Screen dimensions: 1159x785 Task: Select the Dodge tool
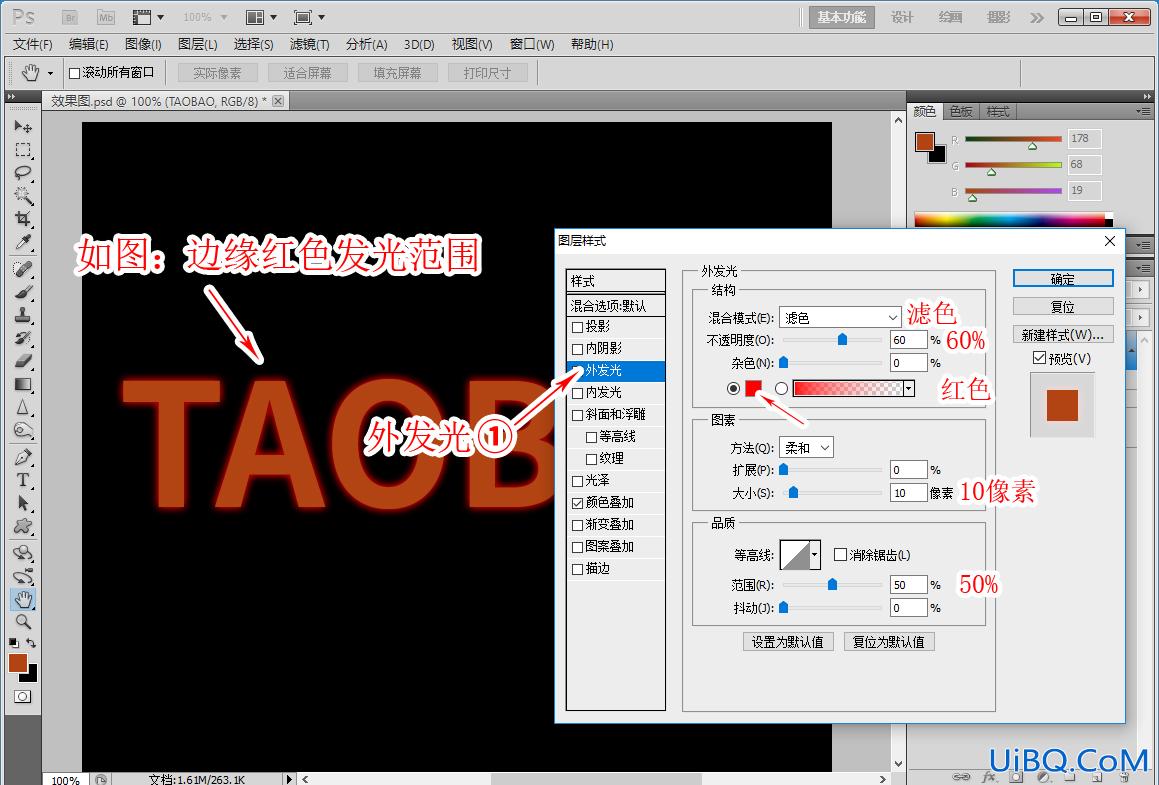coord(23,429)
